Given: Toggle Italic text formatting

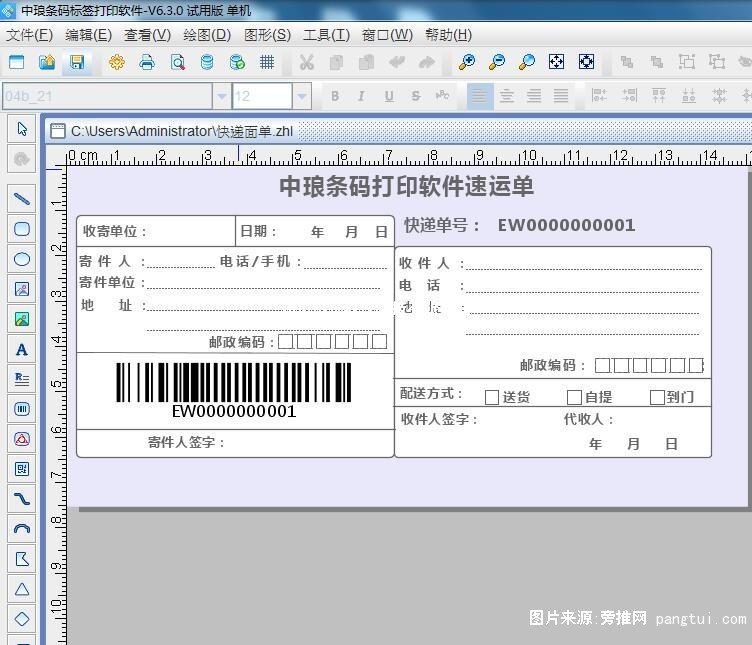Looking at the screenshot, I should (361, 96).
